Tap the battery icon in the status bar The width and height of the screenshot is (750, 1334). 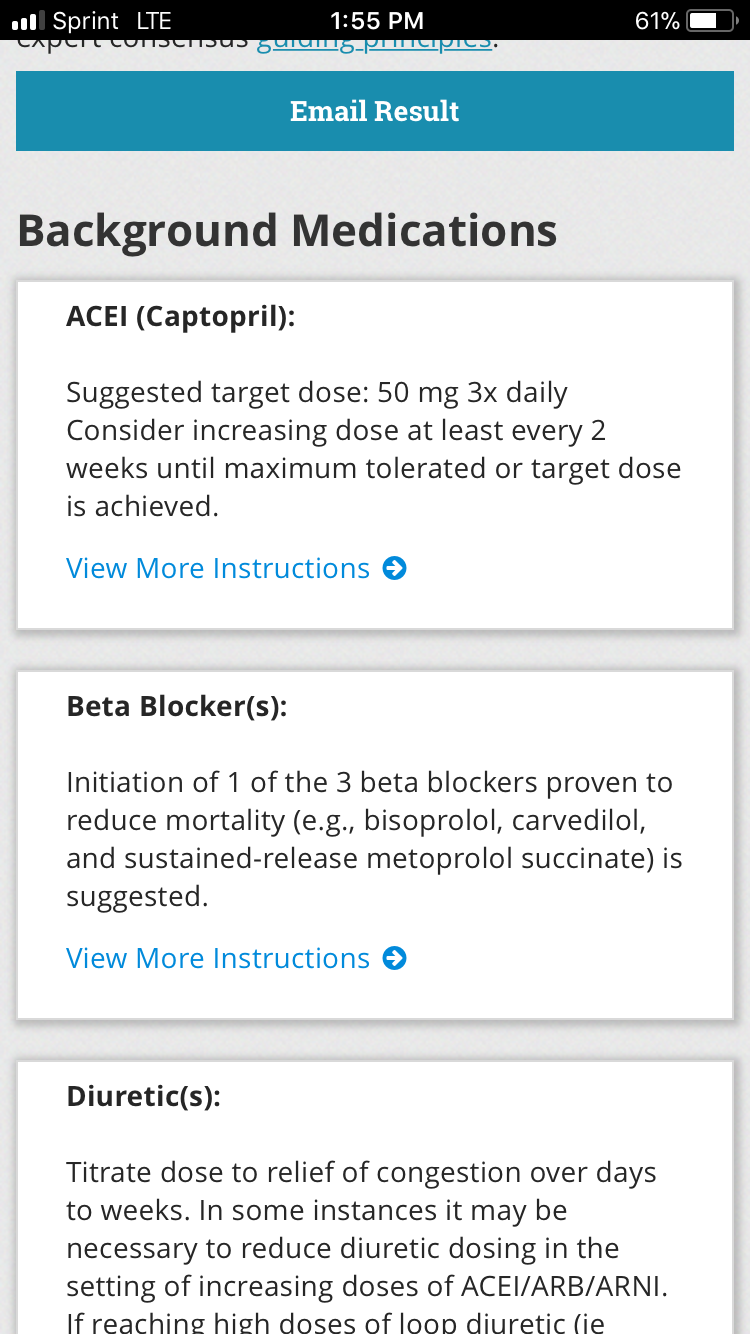710,20
